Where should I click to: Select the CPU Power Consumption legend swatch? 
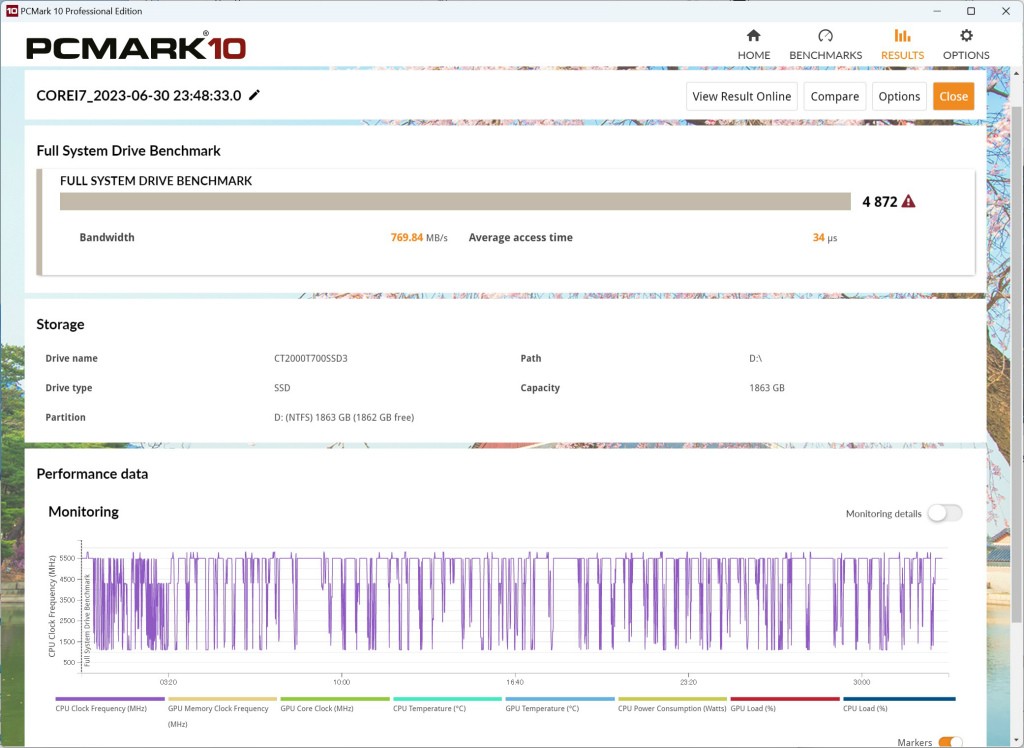672,699
